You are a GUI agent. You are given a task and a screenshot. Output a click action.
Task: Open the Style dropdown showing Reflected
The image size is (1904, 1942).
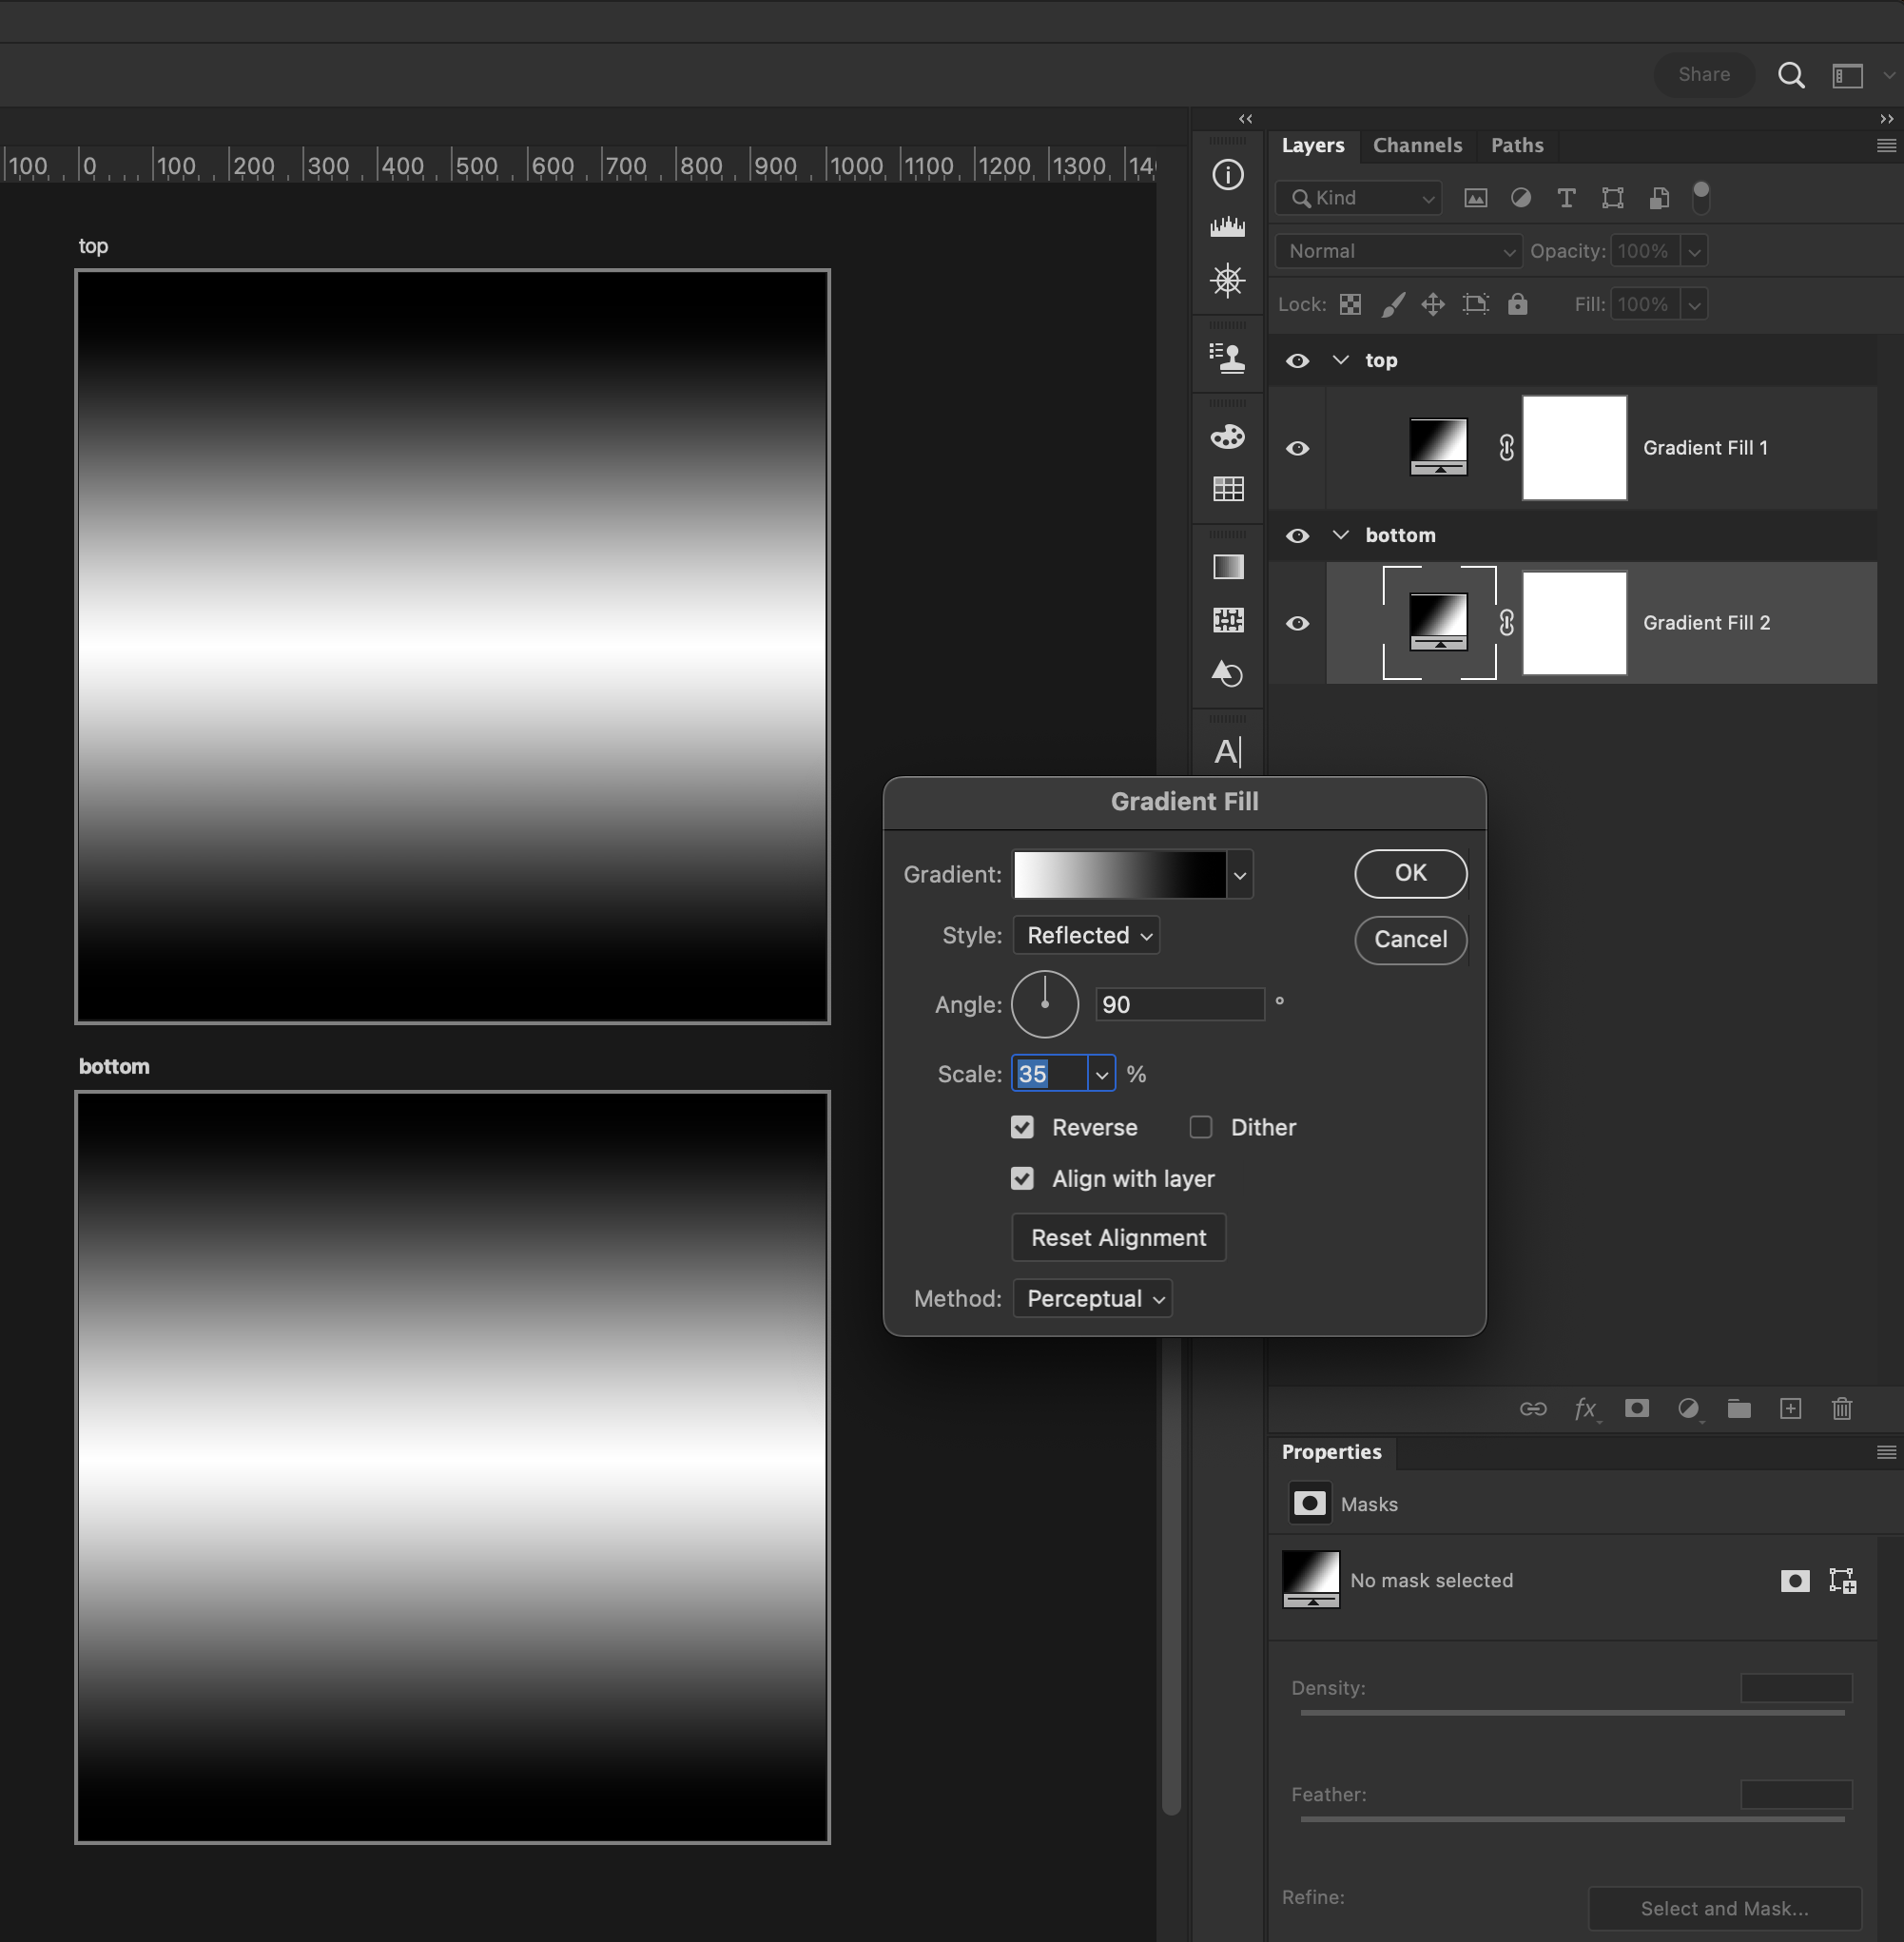pos(1086,935)
